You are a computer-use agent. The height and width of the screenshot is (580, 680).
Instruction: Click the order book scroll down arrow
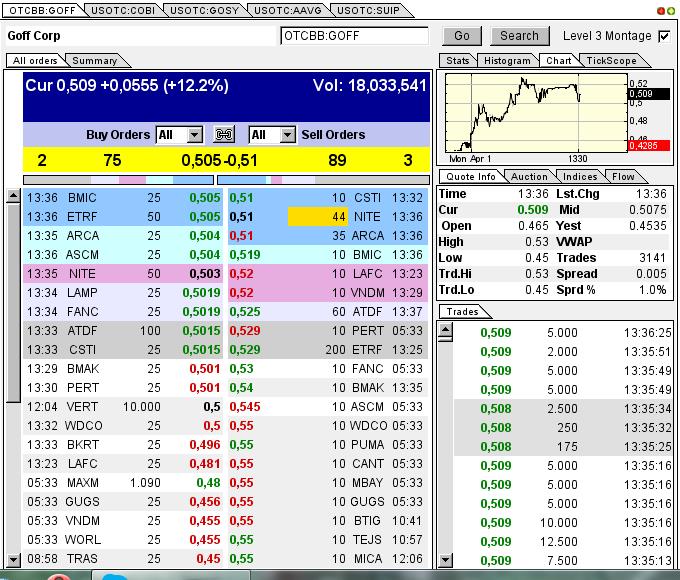pos(13,560)
